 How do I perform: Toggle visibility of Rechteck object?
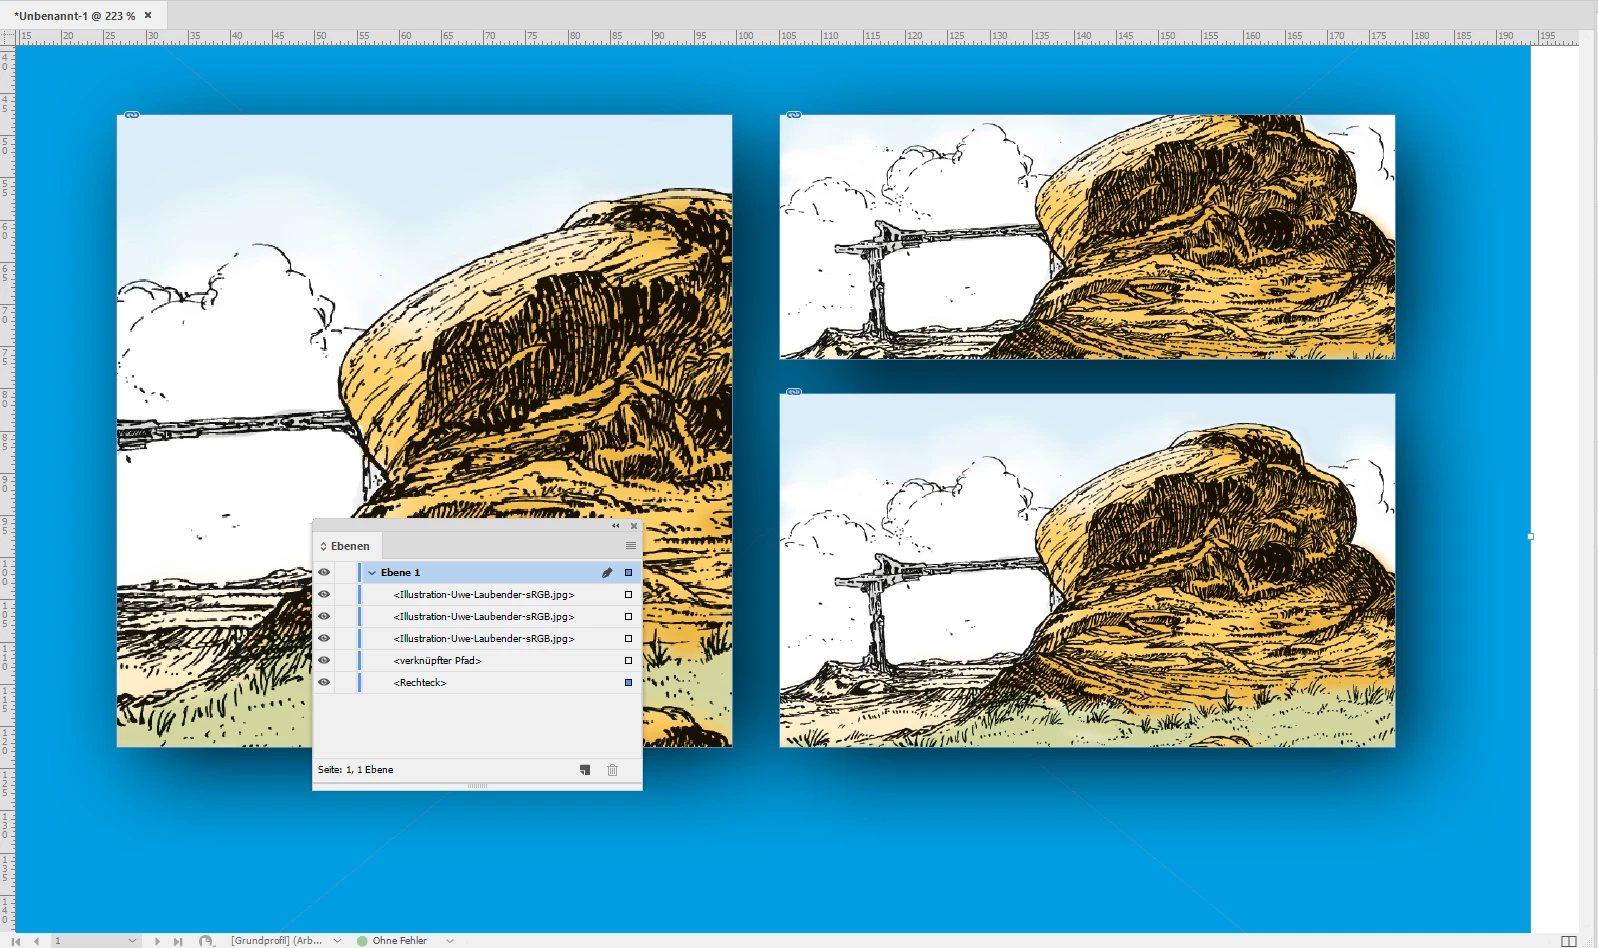324,683
